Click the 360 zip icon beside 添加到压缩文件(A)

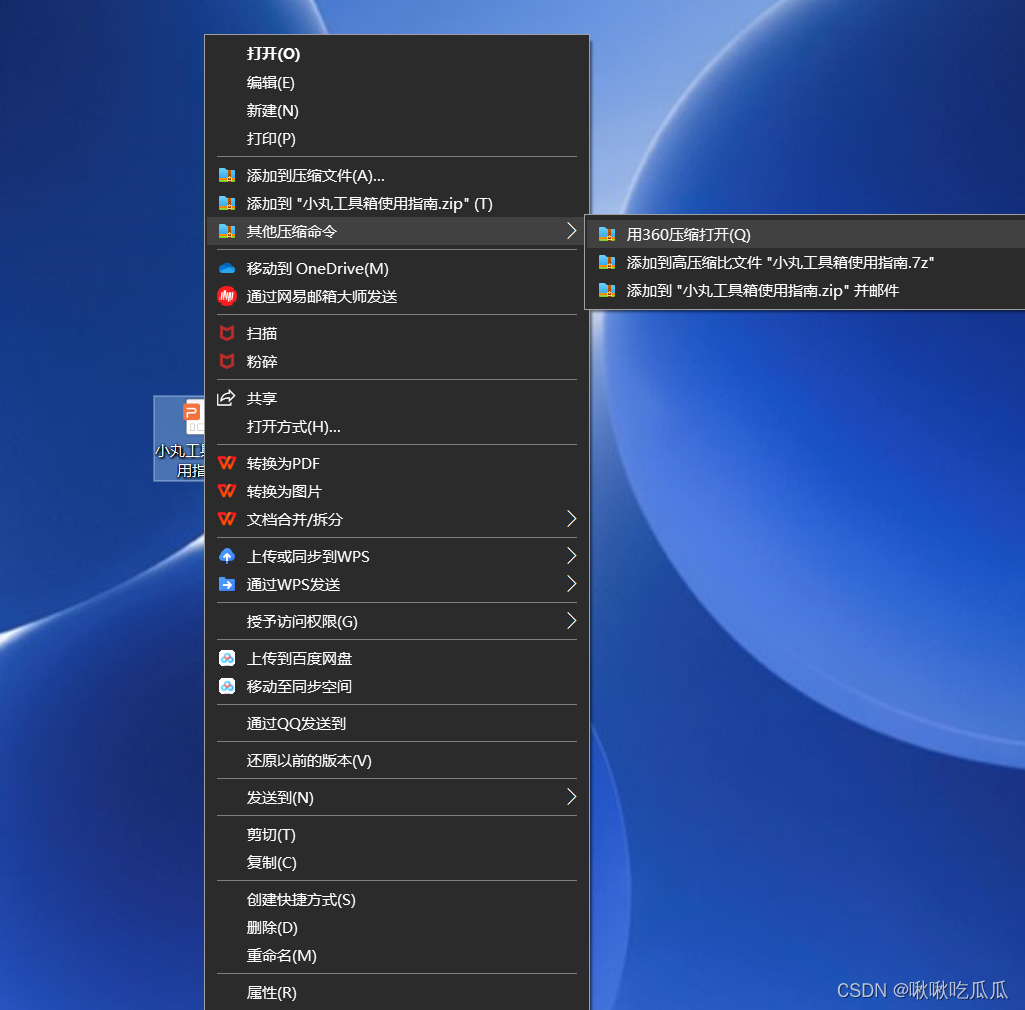pyautogui.click(x=227, y=175)
